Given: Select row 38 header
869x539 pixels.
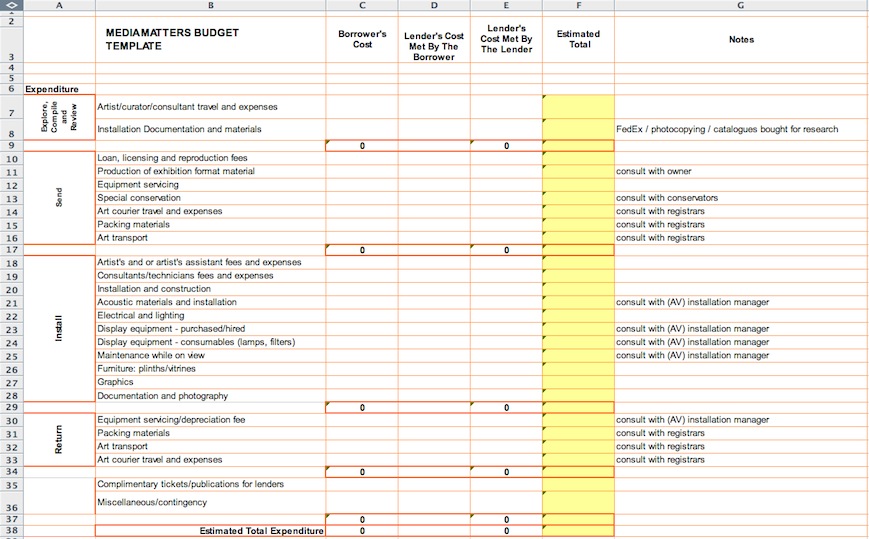Looking at the screenshot, I should point(12,531).
